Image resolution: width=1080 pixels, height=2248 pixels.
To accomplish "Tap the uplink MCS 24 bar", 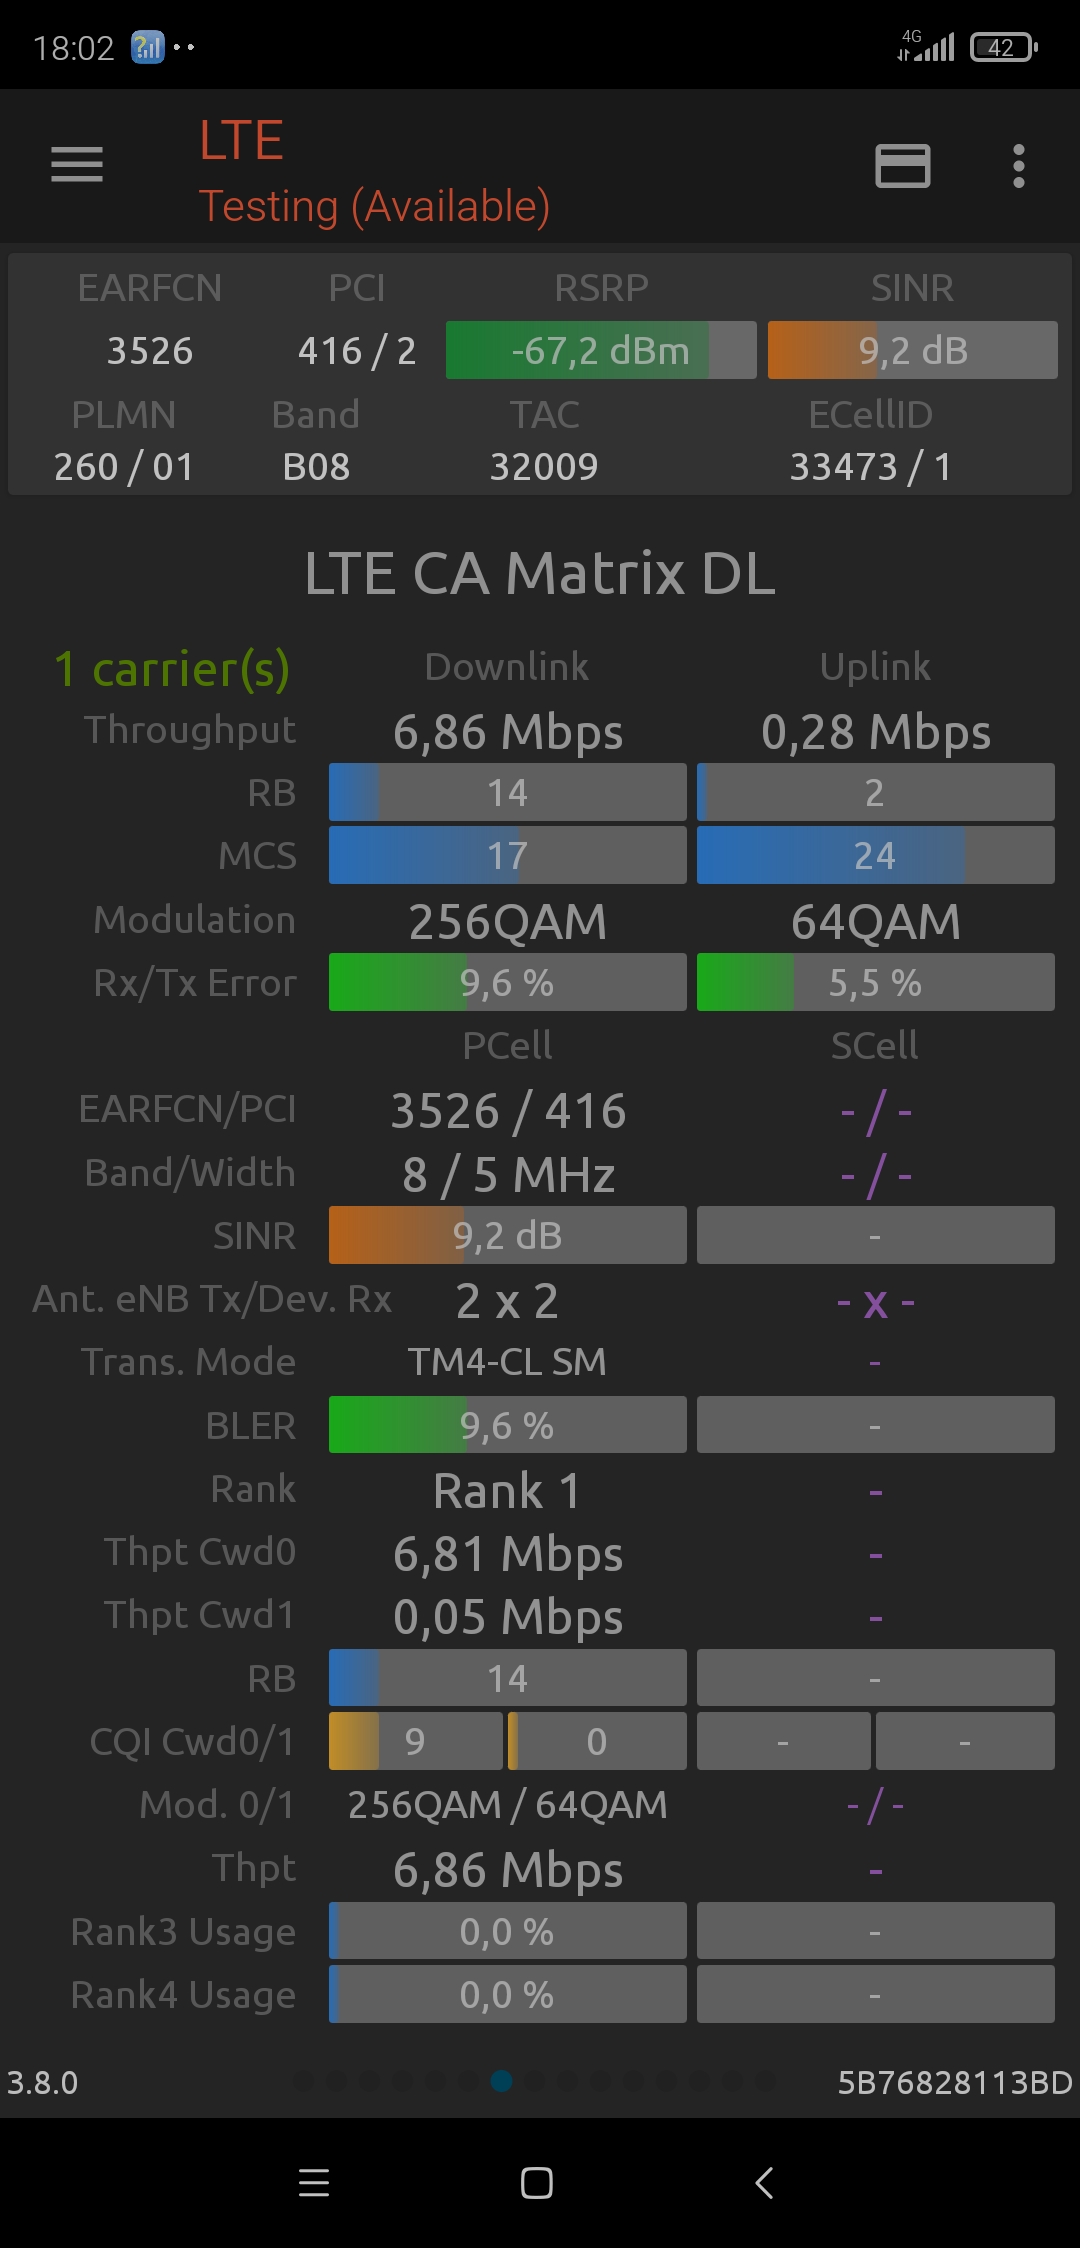I will pyautogui.click(x=875, y=855).
